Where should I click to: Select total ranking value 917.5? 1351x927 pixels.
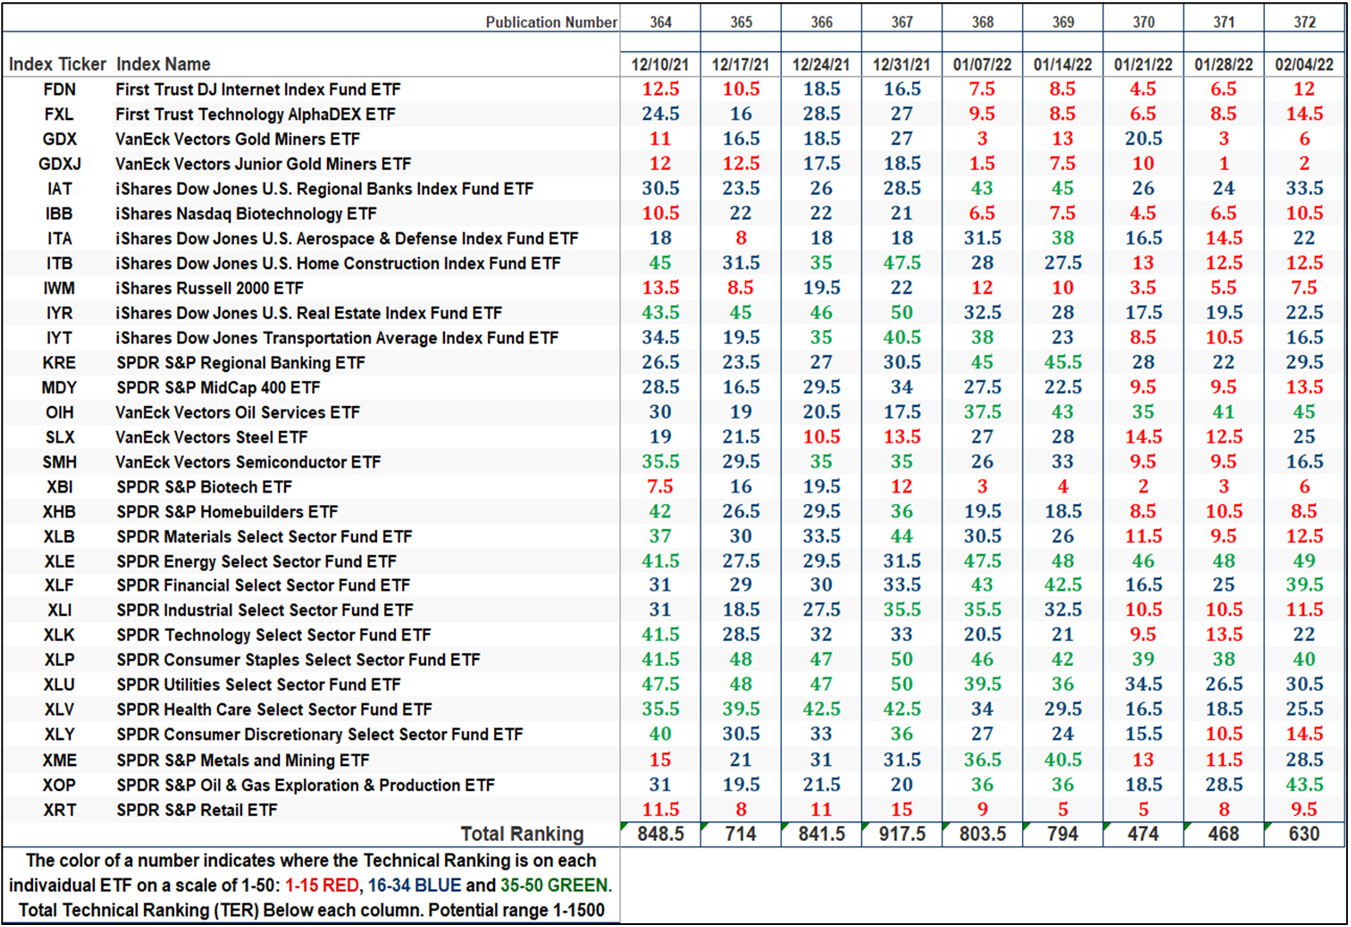901,834
